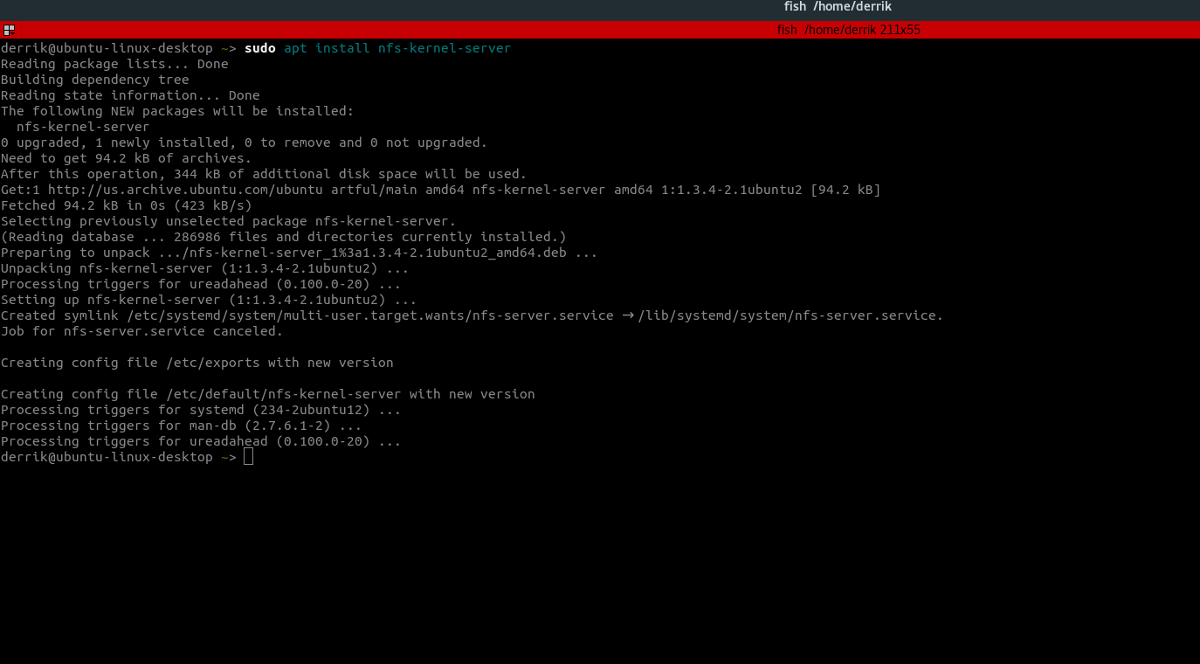Click 'Creating config file /etc/default/nfs-kernel-server' line
Image resolution: width=1200 pixels, height=664 pixels.
point(268,394)
